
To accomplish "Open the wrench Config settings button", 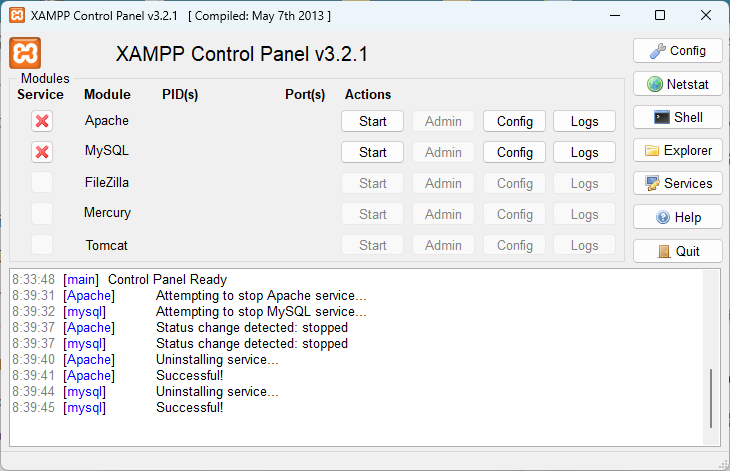I will [677, 51].
